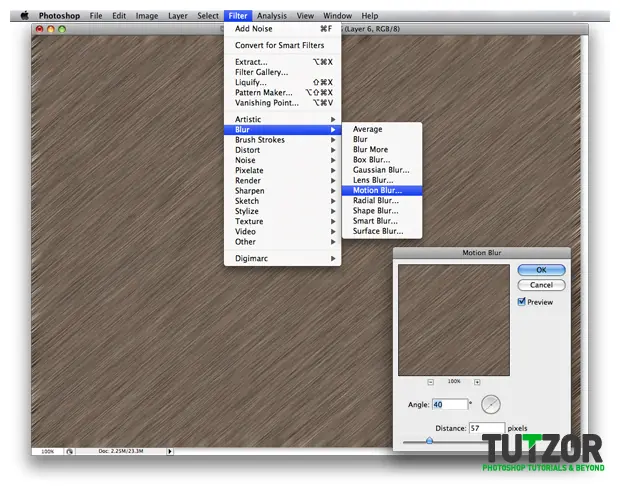Open the File menu
The width and height of the screenshot is (620, 495).
click(96, 16)
